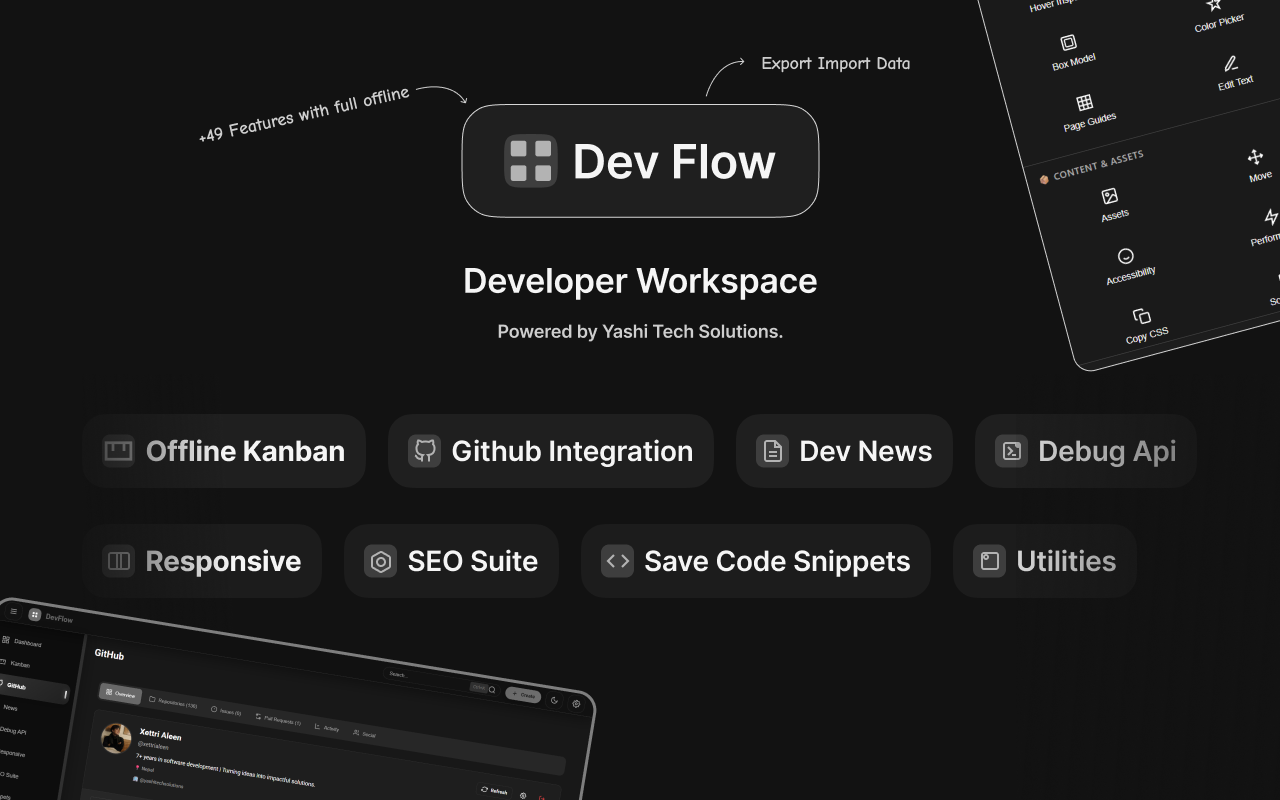1280x800 pixels.
Task: Click the Export Import Data label
Action: tap(836, 63)
